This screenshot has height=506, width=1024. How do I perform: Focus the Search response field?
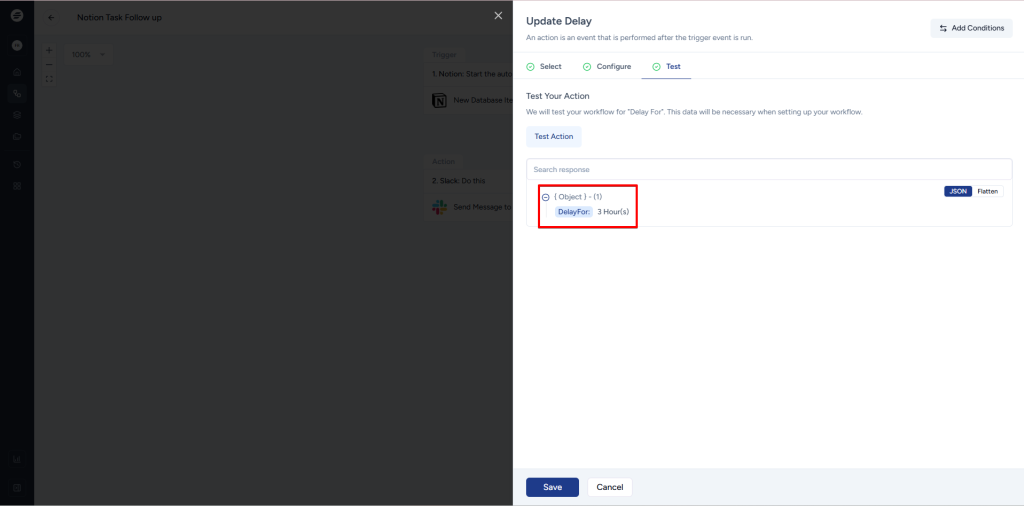point(769,170)
